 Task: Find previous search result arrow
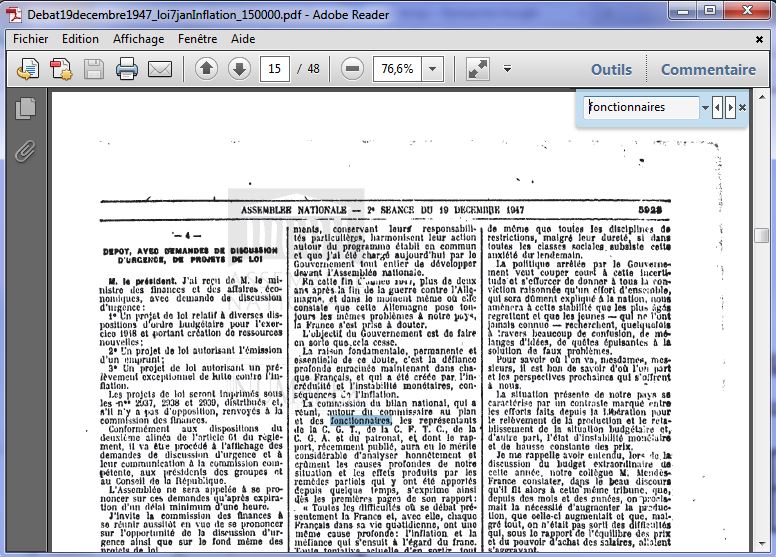pos(717,107)
